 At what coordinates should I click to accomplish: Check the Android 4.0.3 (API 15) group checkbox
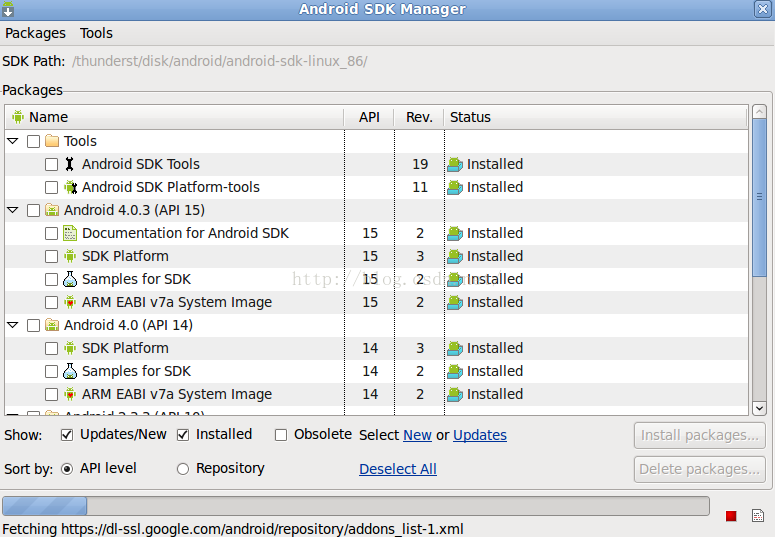[33, 210]
